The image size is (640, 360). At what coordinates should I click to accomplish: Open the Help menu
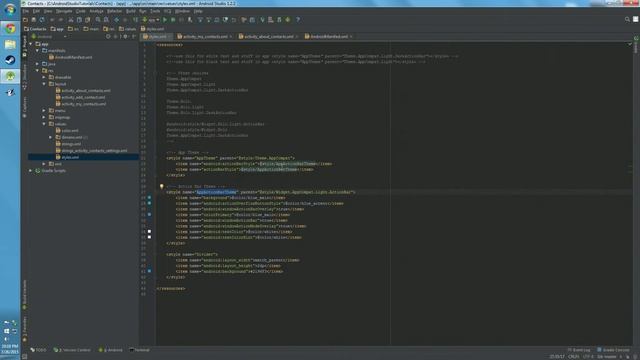(x=198, y=11)
